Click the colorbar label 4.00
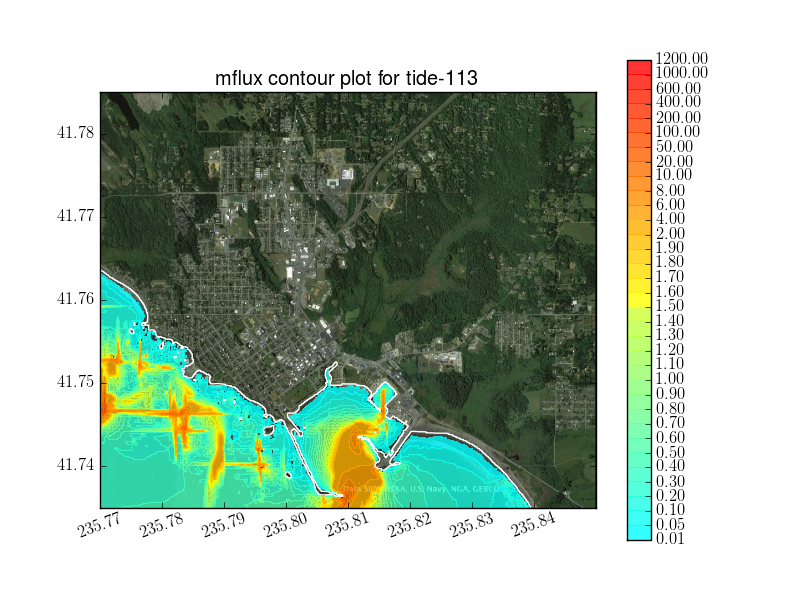 click(670, 219)
